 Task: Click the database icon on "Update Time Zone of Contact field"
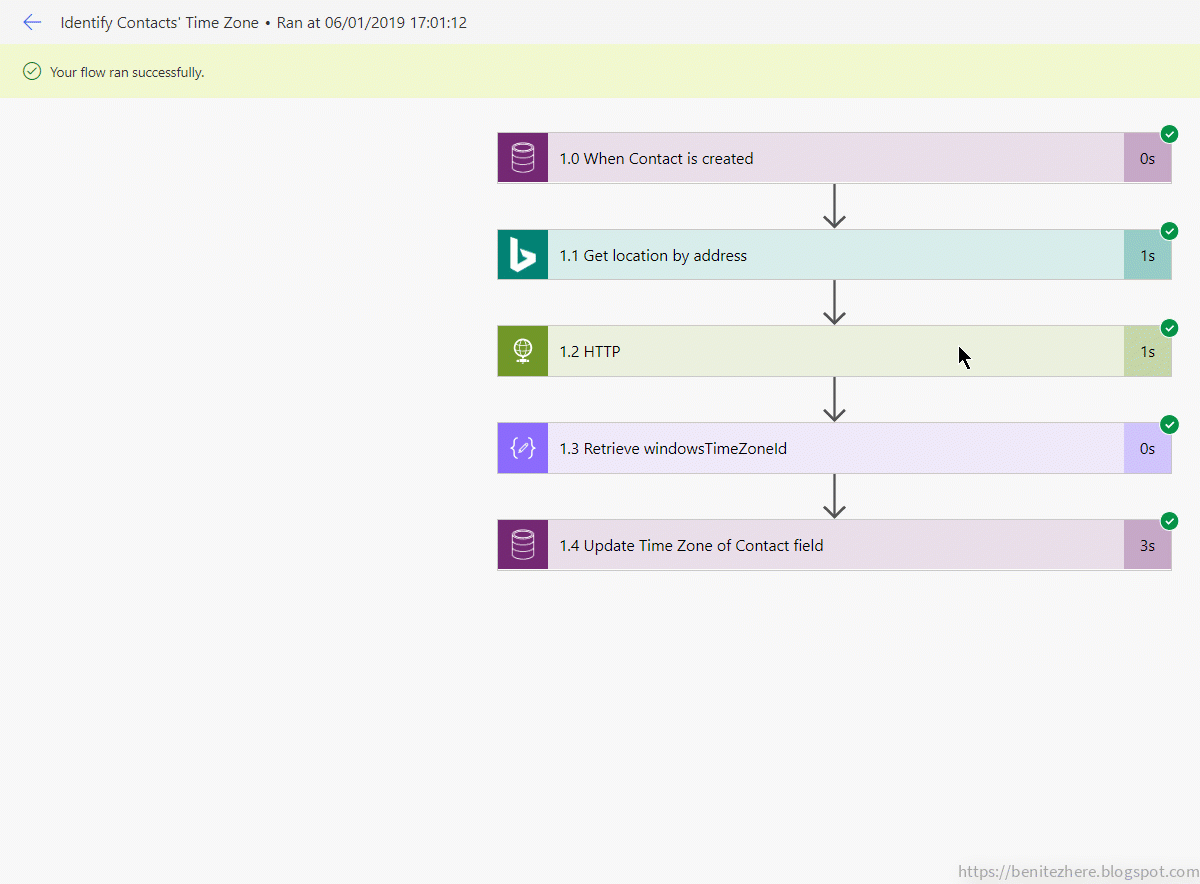coord(522,545)
